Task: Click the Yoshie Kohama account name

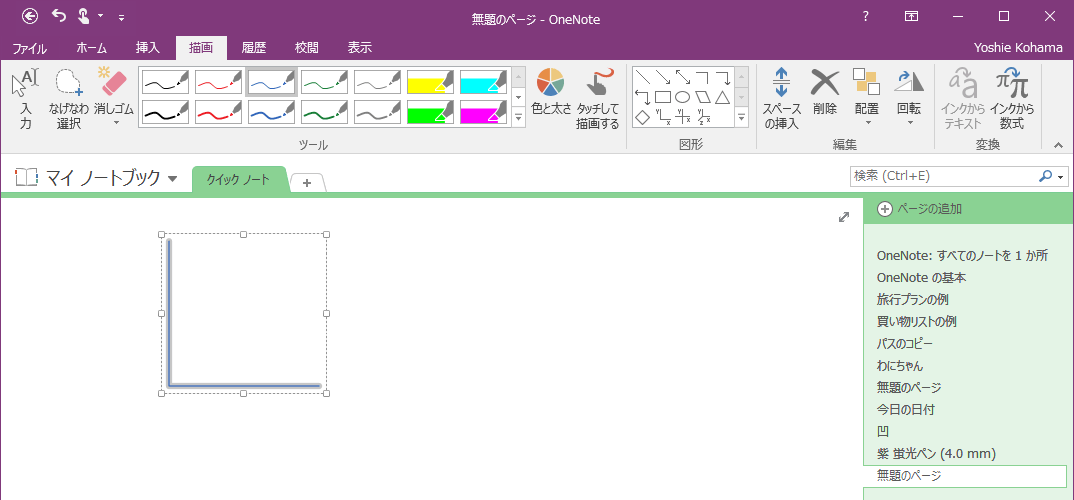Action: (1019, 48)
